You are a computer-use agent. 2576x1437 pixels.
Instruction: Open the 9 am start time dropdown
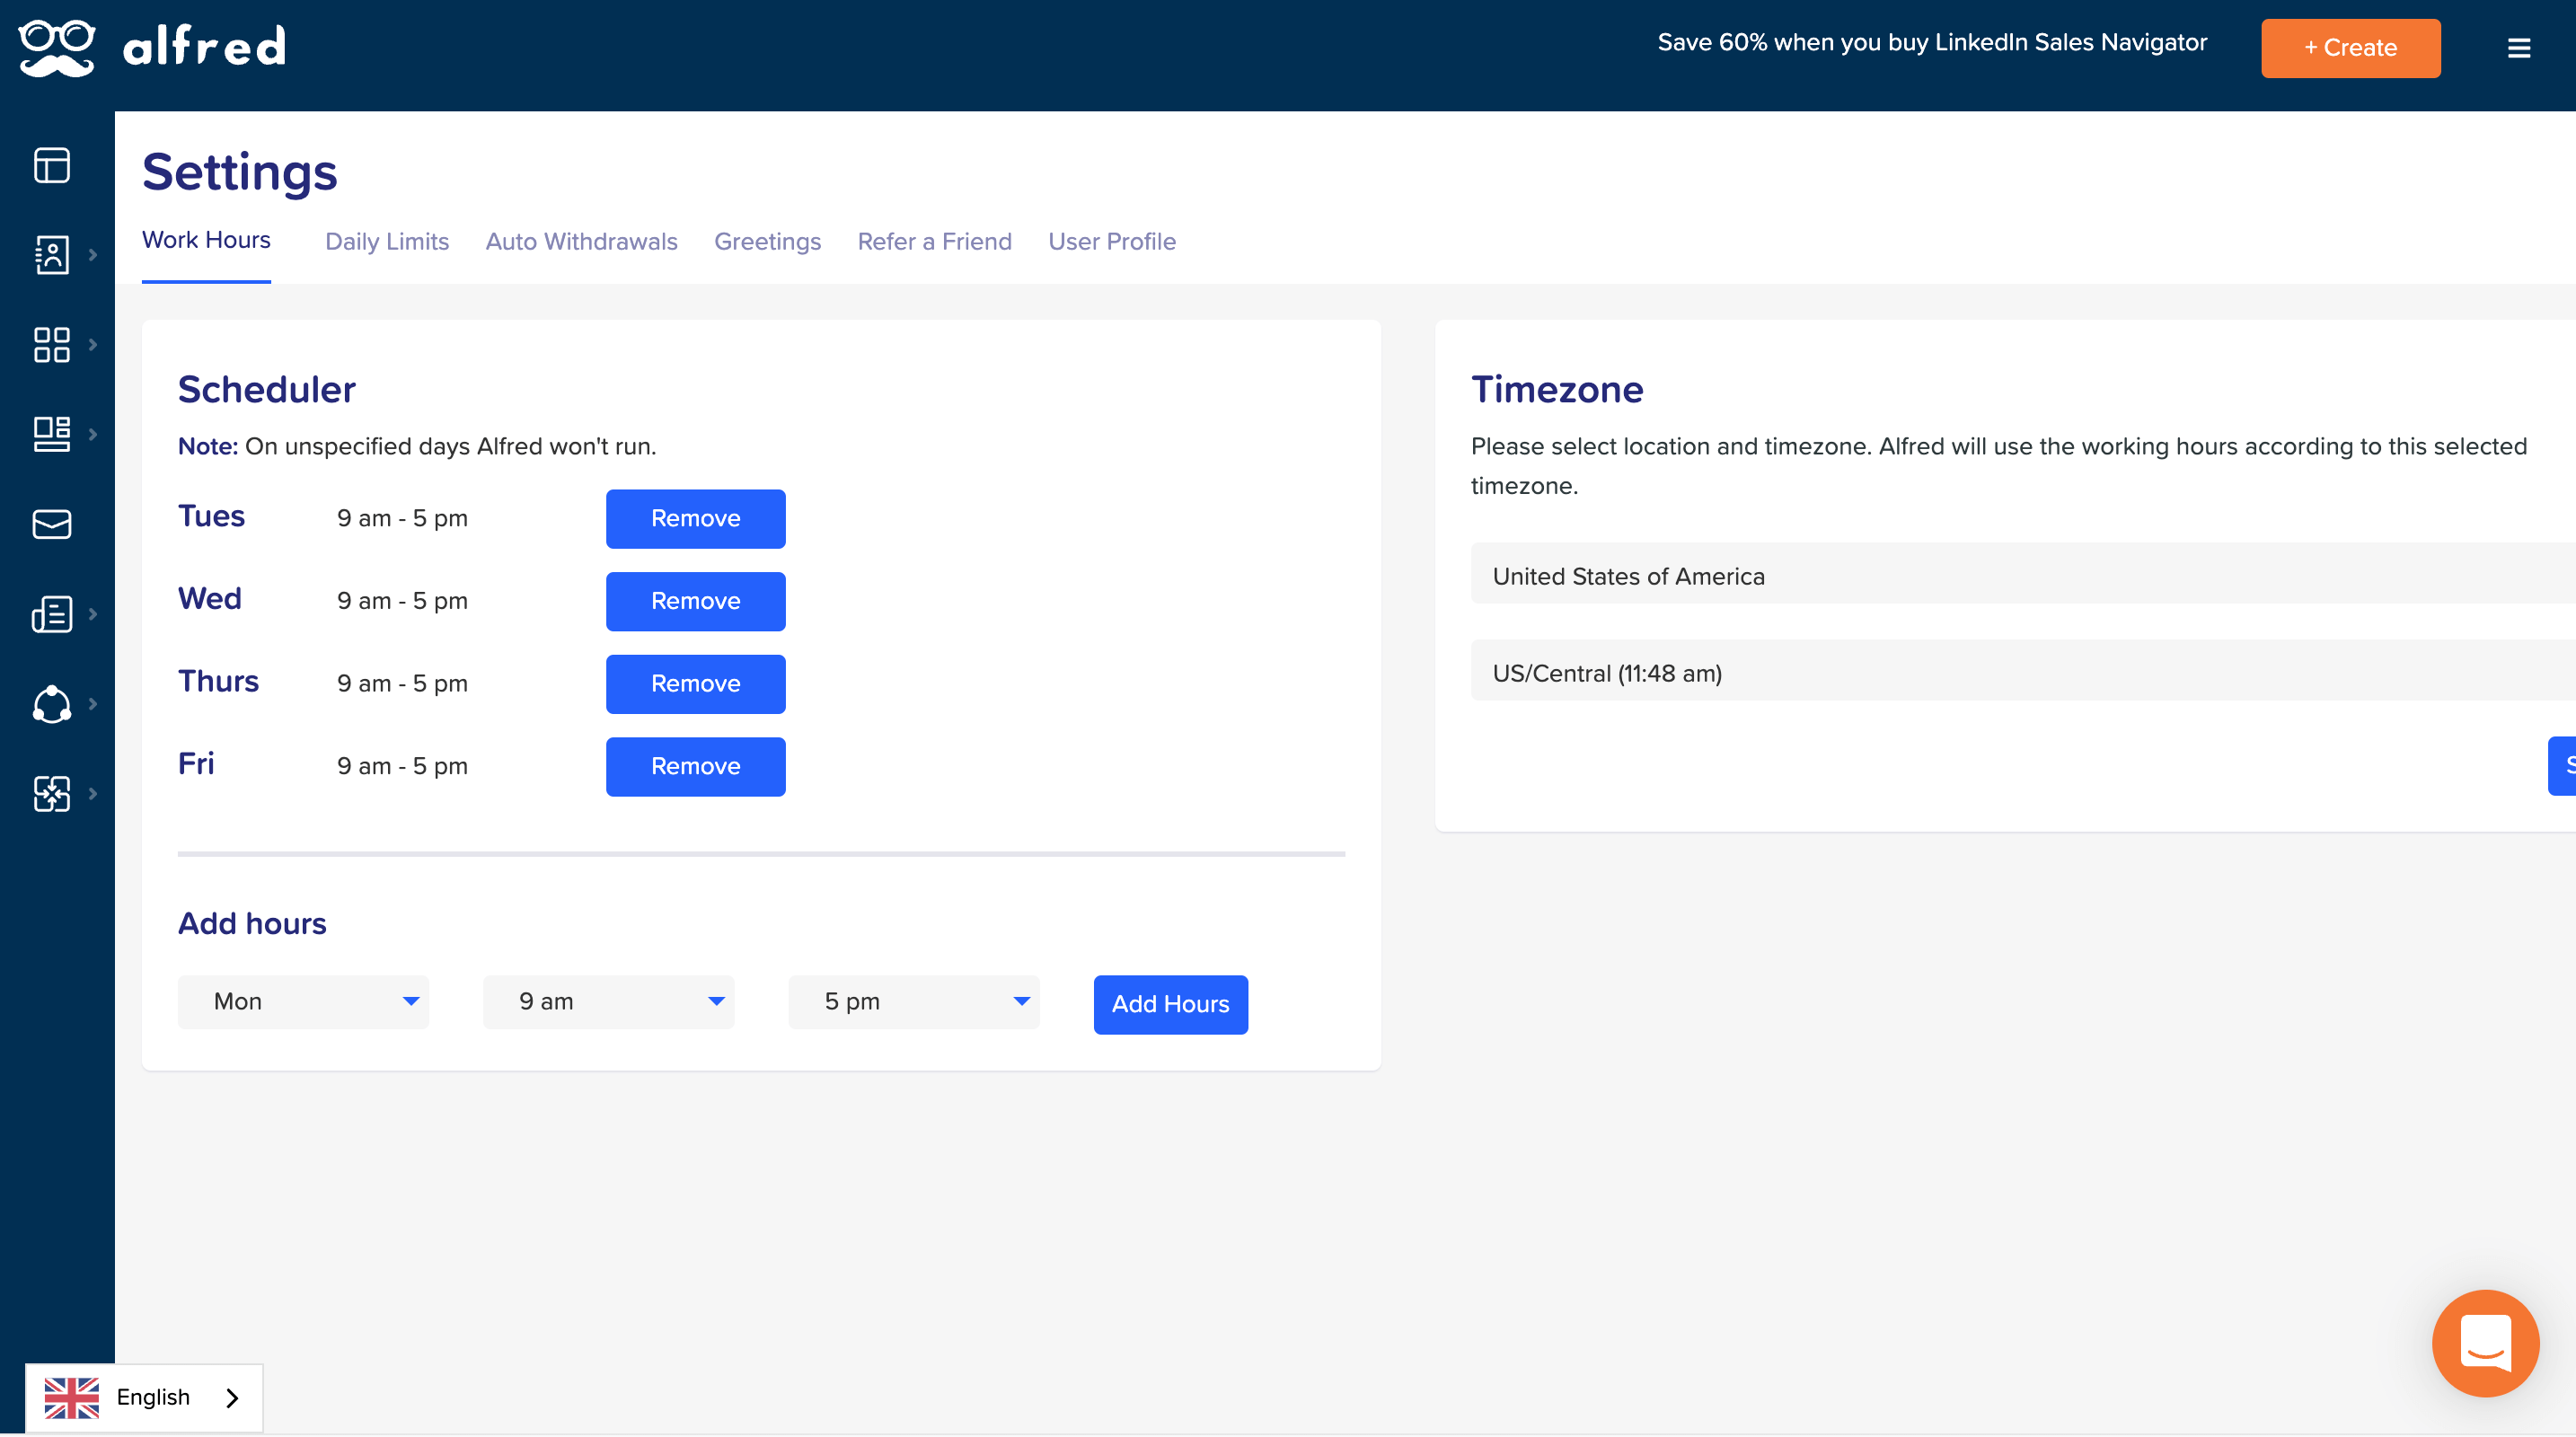pos(608,1001)
